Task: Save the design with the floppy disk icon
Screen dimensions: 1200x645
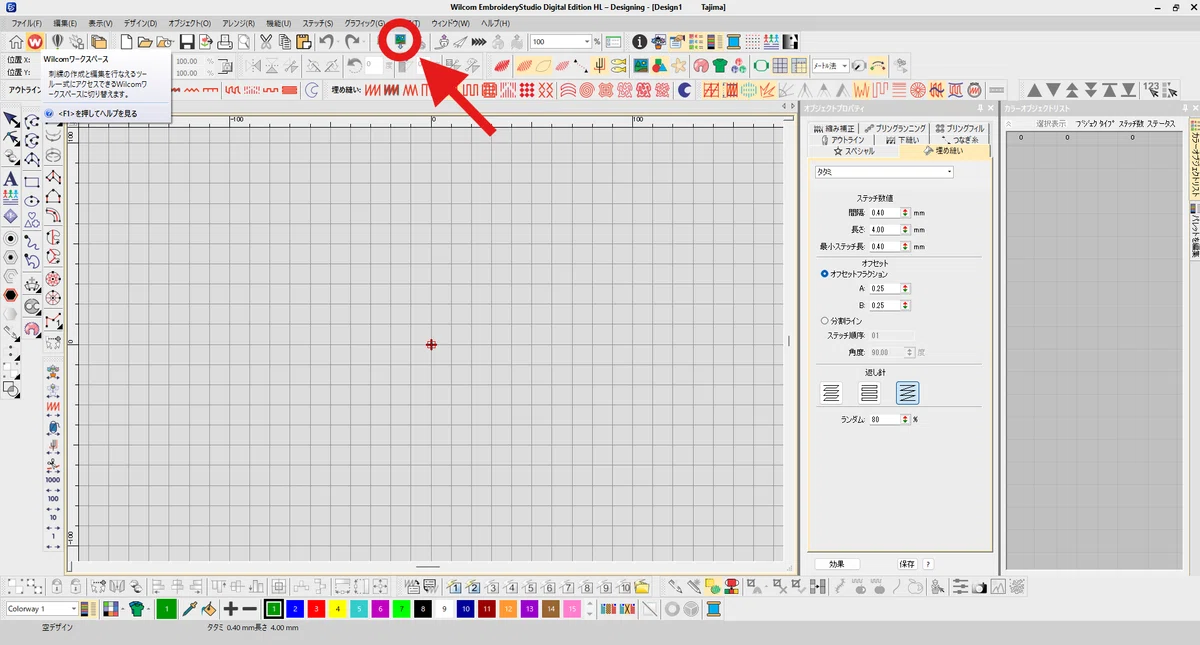Action: pyautogui.click(x=187, y=42)
